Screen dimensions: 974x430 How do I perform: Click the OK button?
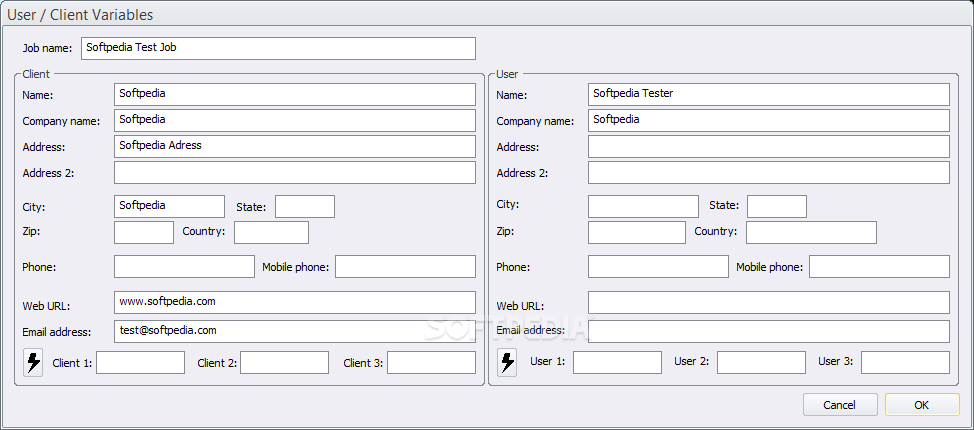coord(922,405)
